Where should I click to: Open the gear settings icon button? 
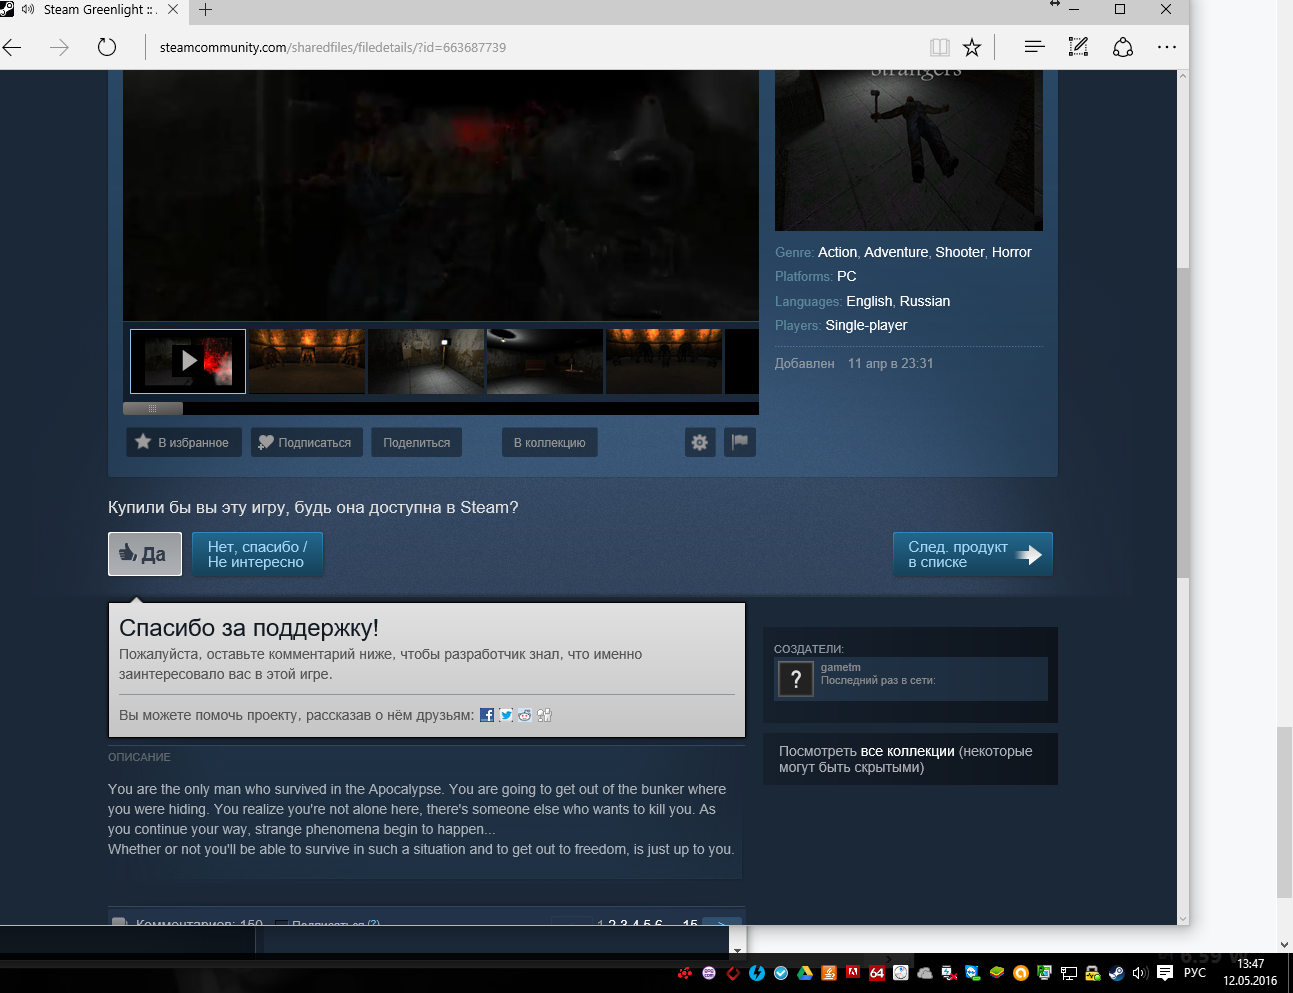pyautogui.click(x=700, y=442)
